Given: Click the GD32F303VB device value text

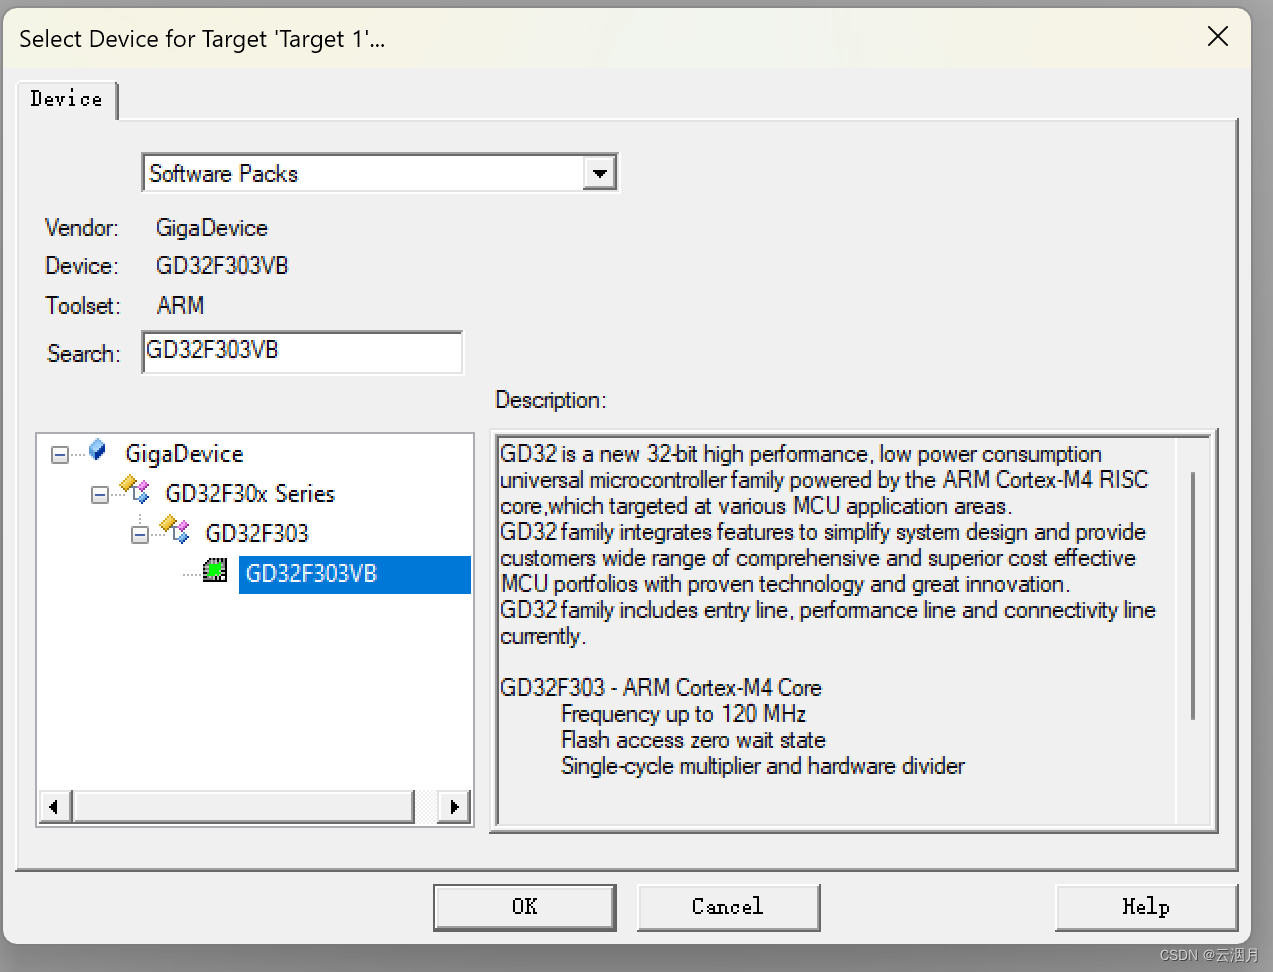Looking at the screenshot, I should (x=222, y=266).
